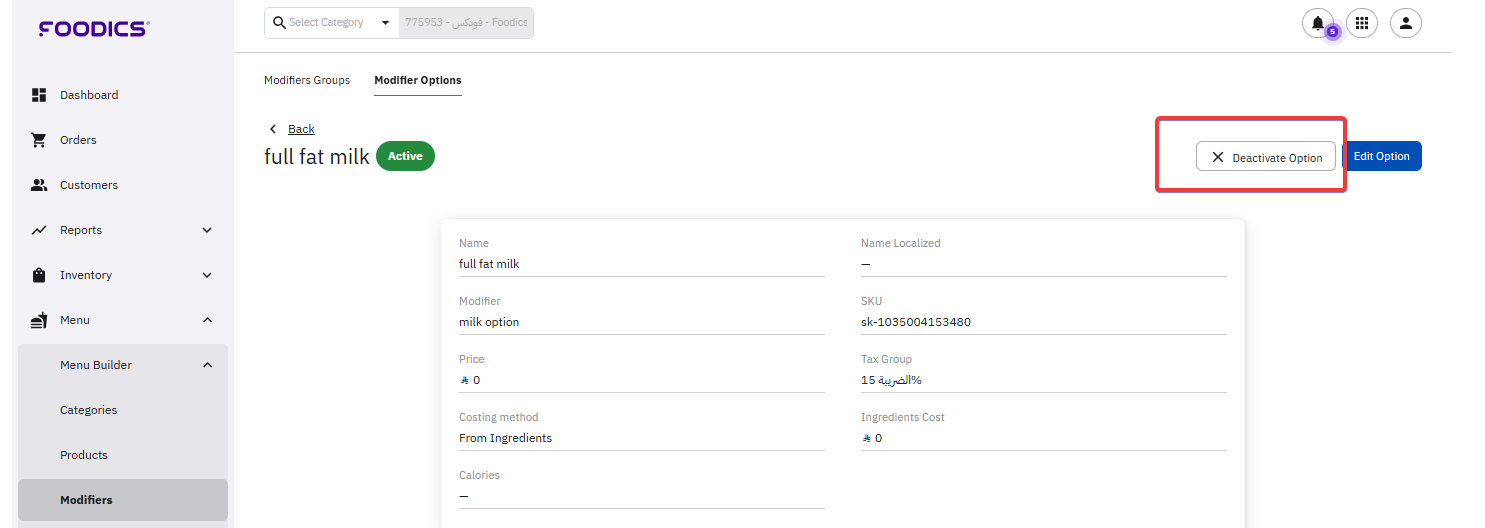
Task: Open the user profile icon
Action: pyautogui.click(x=1405, y=23)
